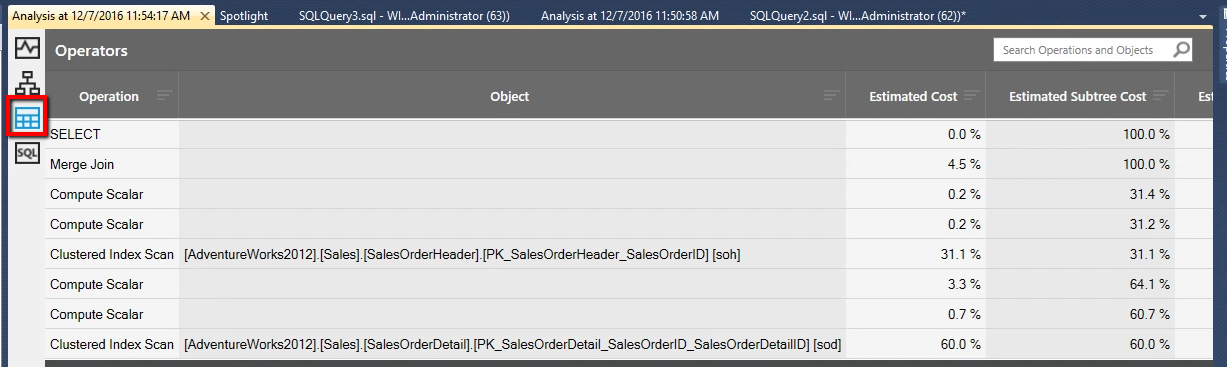Open the Analysis at 11:50:58 AM tab
This screenshot has width=1227, height=367.
pyautogui.click(x=629, y=17)
